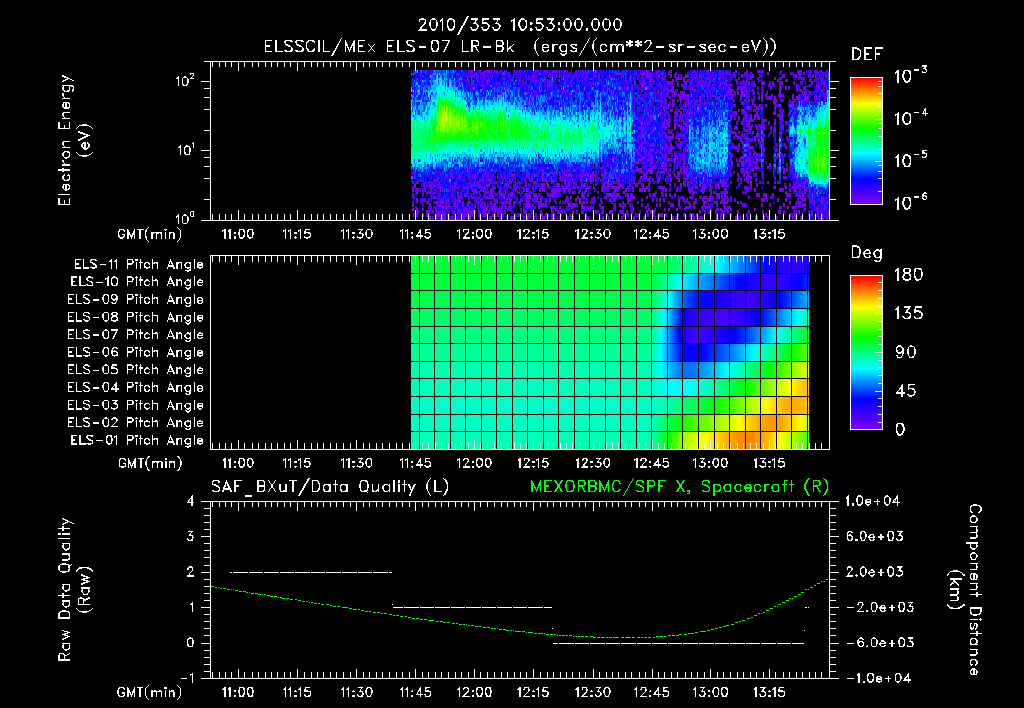Click the GMT(min) label under the spectrogram
This screenshot has width=1024, height=708.
coord(150,234)
